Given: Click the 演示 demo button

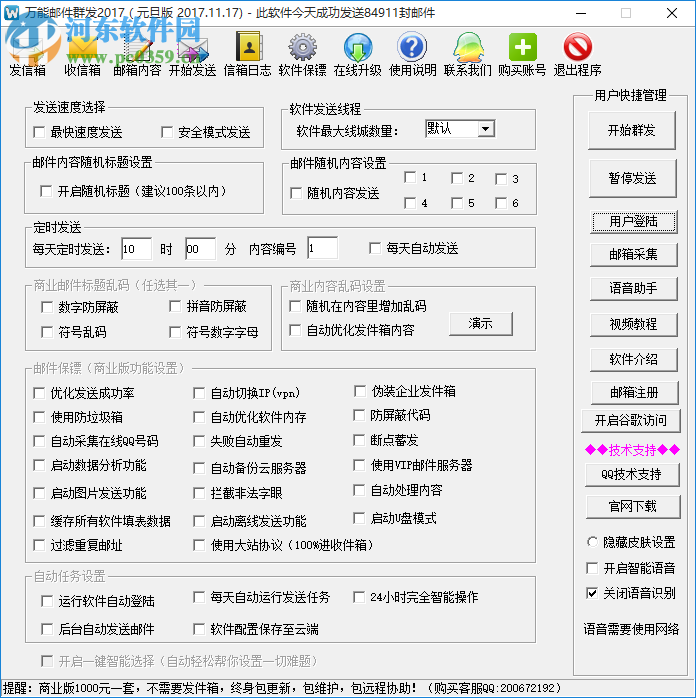Looking at the screenshot, I should pos(481,324).
